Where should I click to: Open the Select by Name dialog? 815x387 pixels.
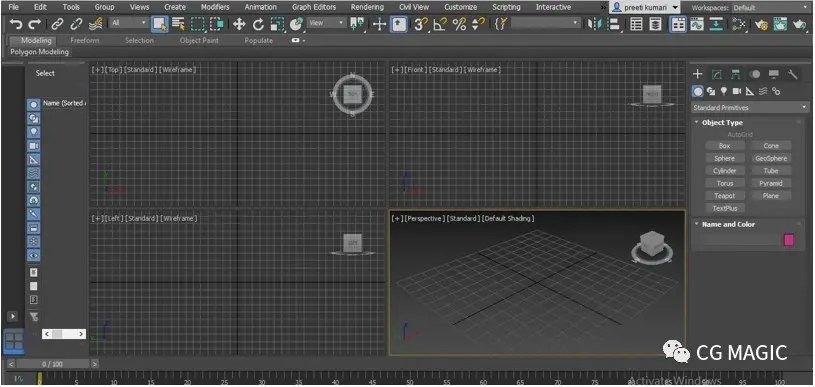(x=178, y=24)
